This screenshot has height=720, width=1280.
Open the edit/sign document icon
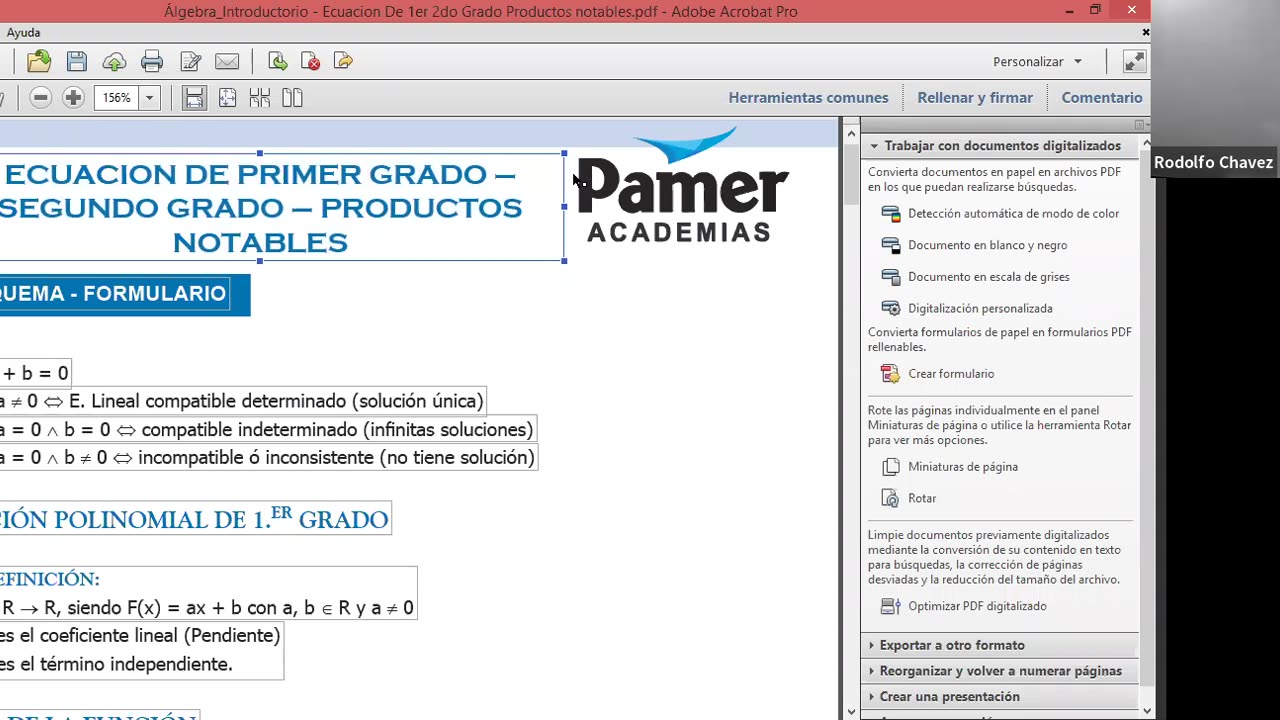[190, 62]
